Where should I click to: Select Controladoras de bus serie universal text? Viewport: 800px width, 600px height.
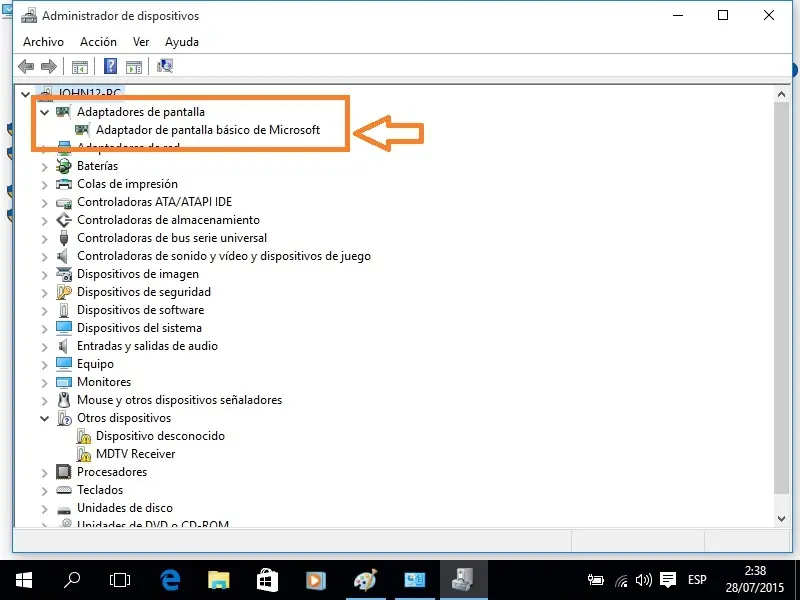tap(172, 238)
